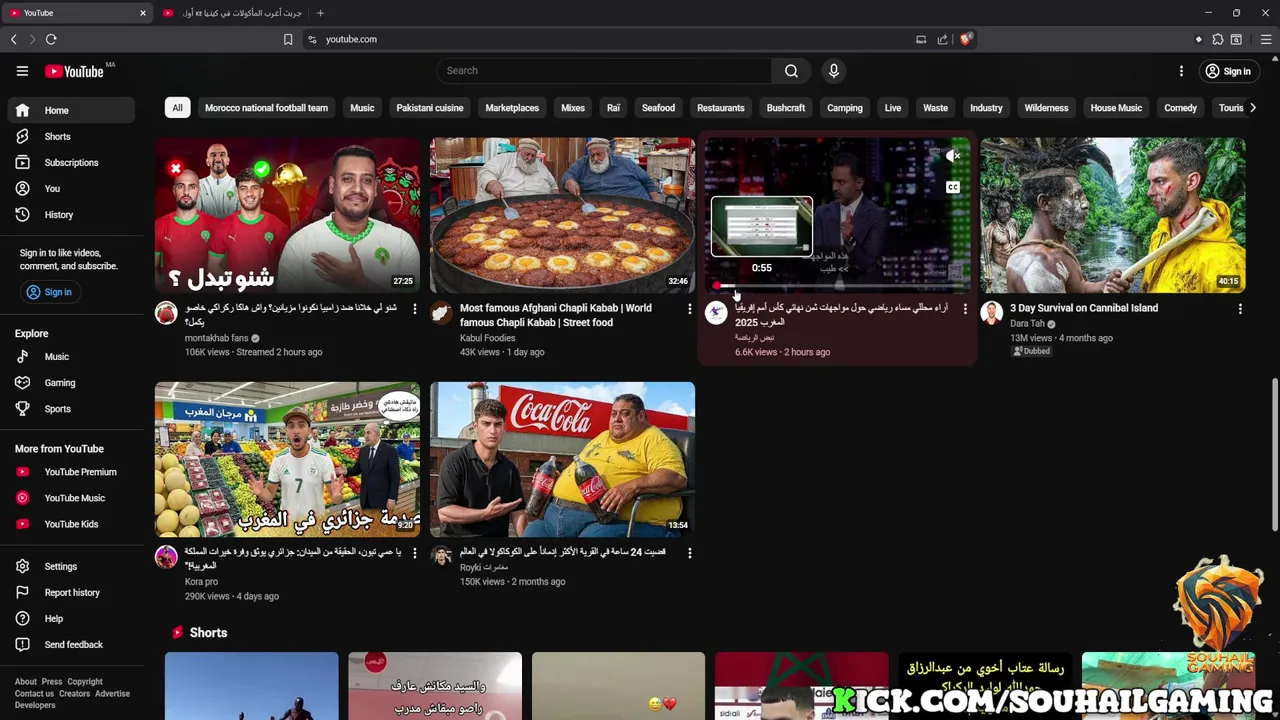This screenshot has height=720, width=1280.
Task: Open the Coca-Cola video thumbnail
Action: [x=562, y=459]
